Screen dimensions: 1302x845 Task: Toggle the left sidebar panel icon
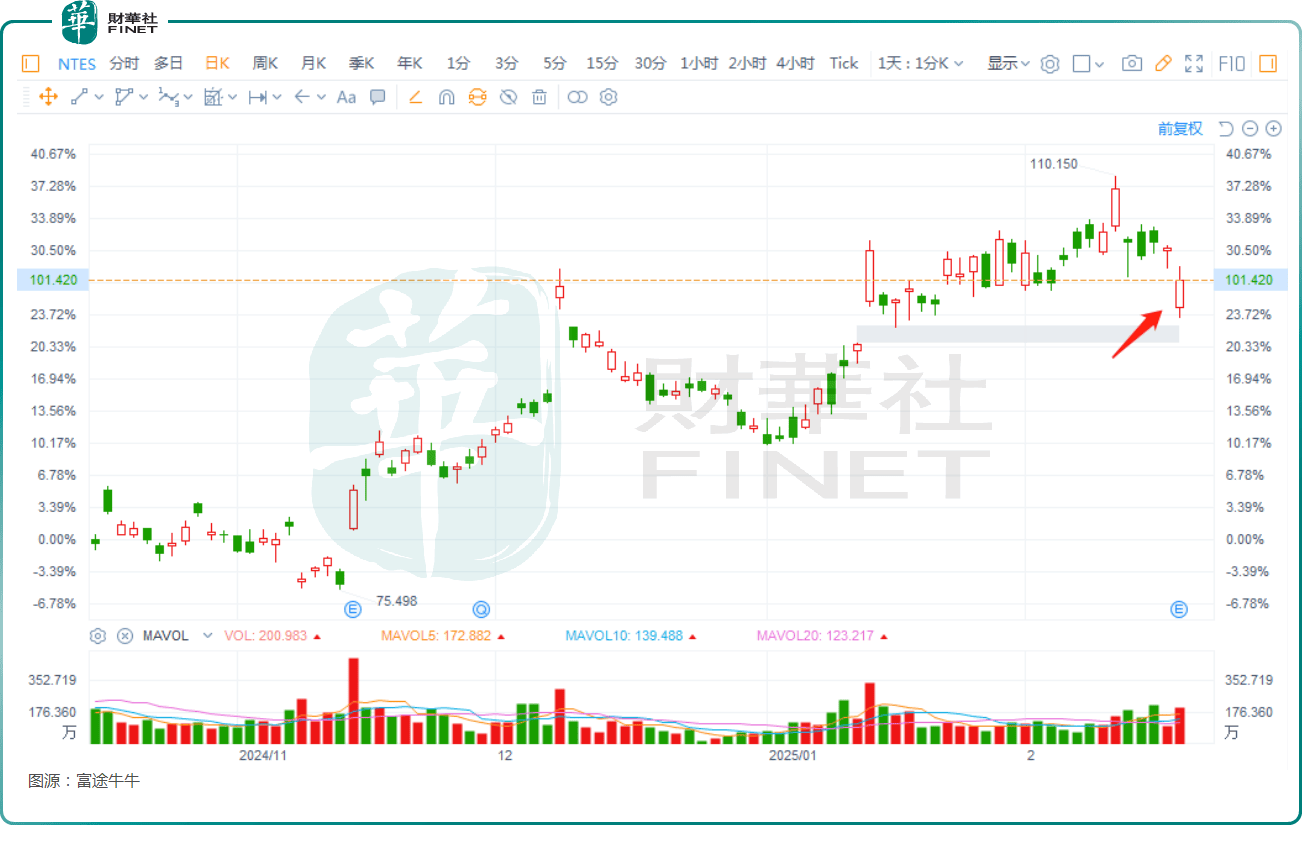[x=30, y=63]
